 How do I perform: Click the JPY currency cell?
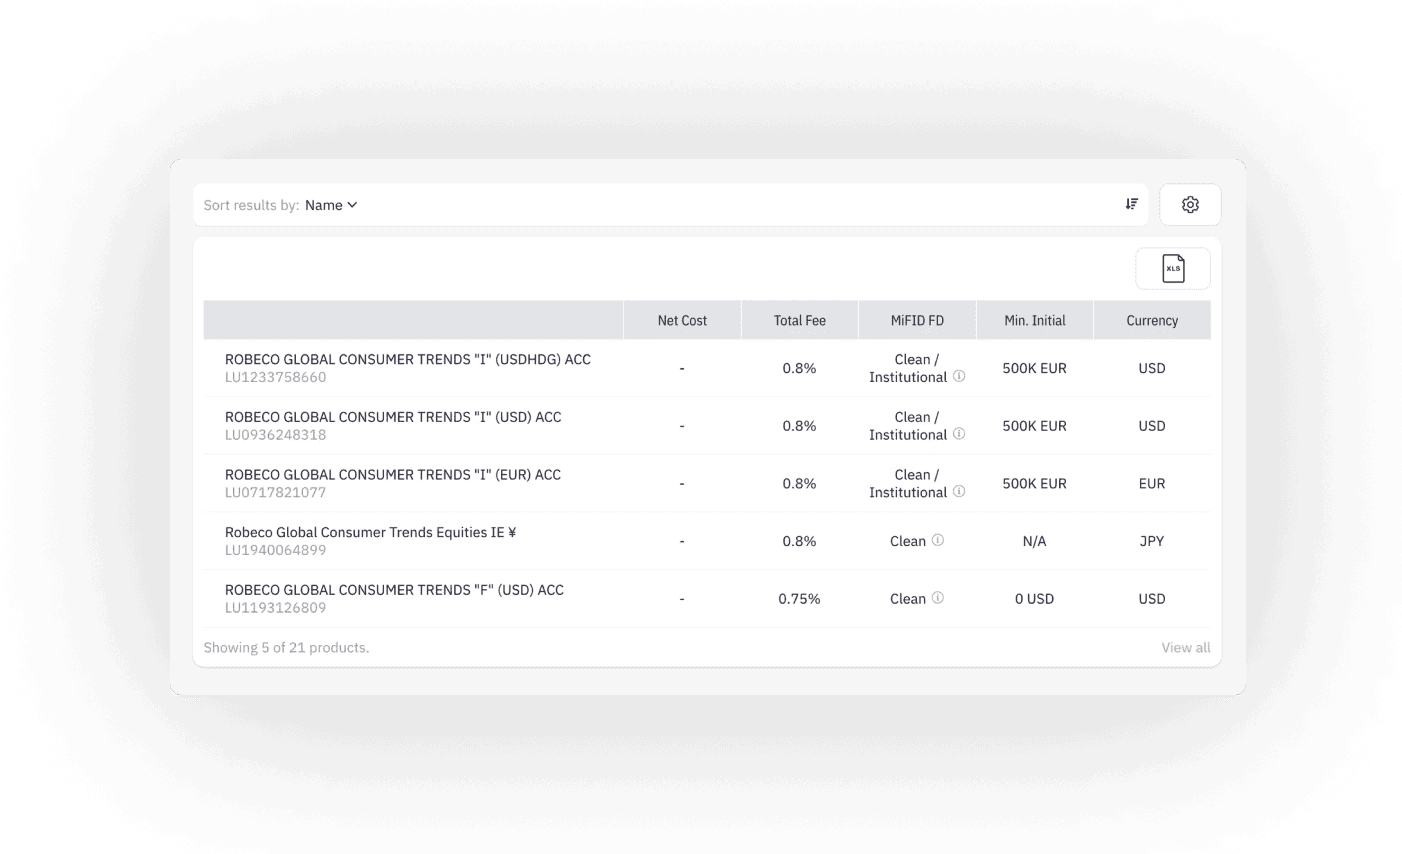pos(1152,541)
